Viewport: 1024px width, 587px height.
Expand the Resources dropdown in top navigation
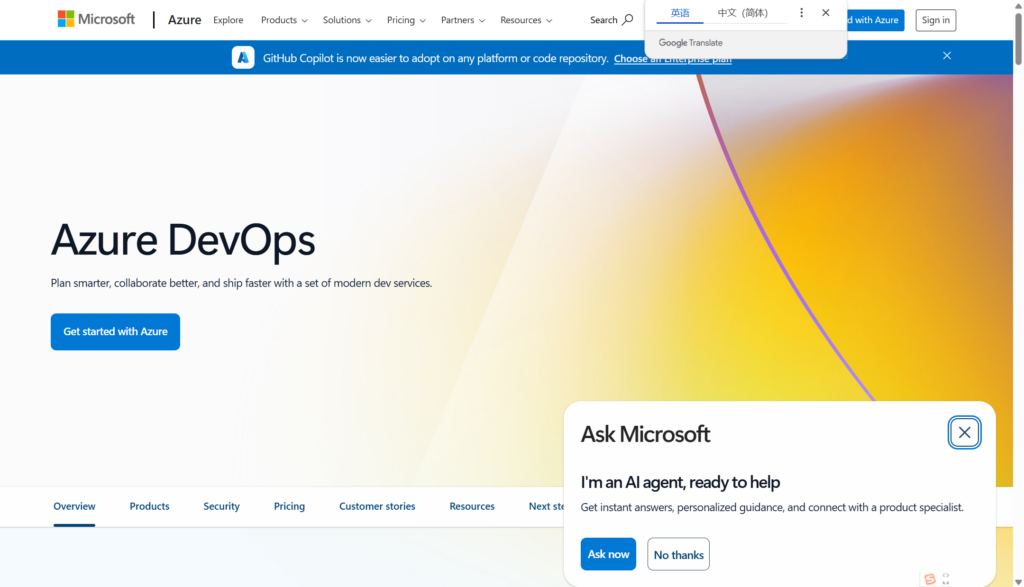click(x=526, y=20)
